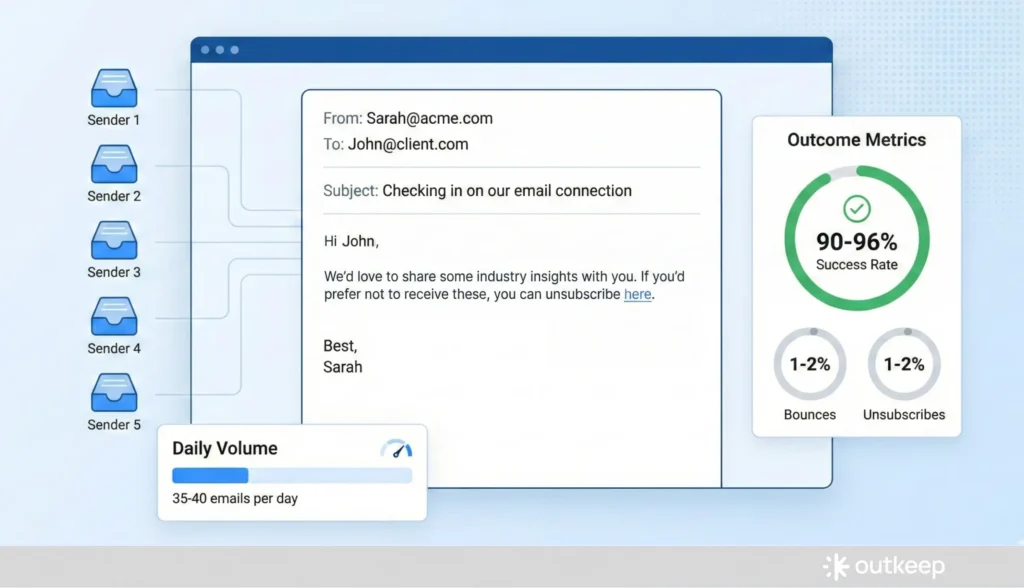Click the email Subject line field

(x=506, y=190)
